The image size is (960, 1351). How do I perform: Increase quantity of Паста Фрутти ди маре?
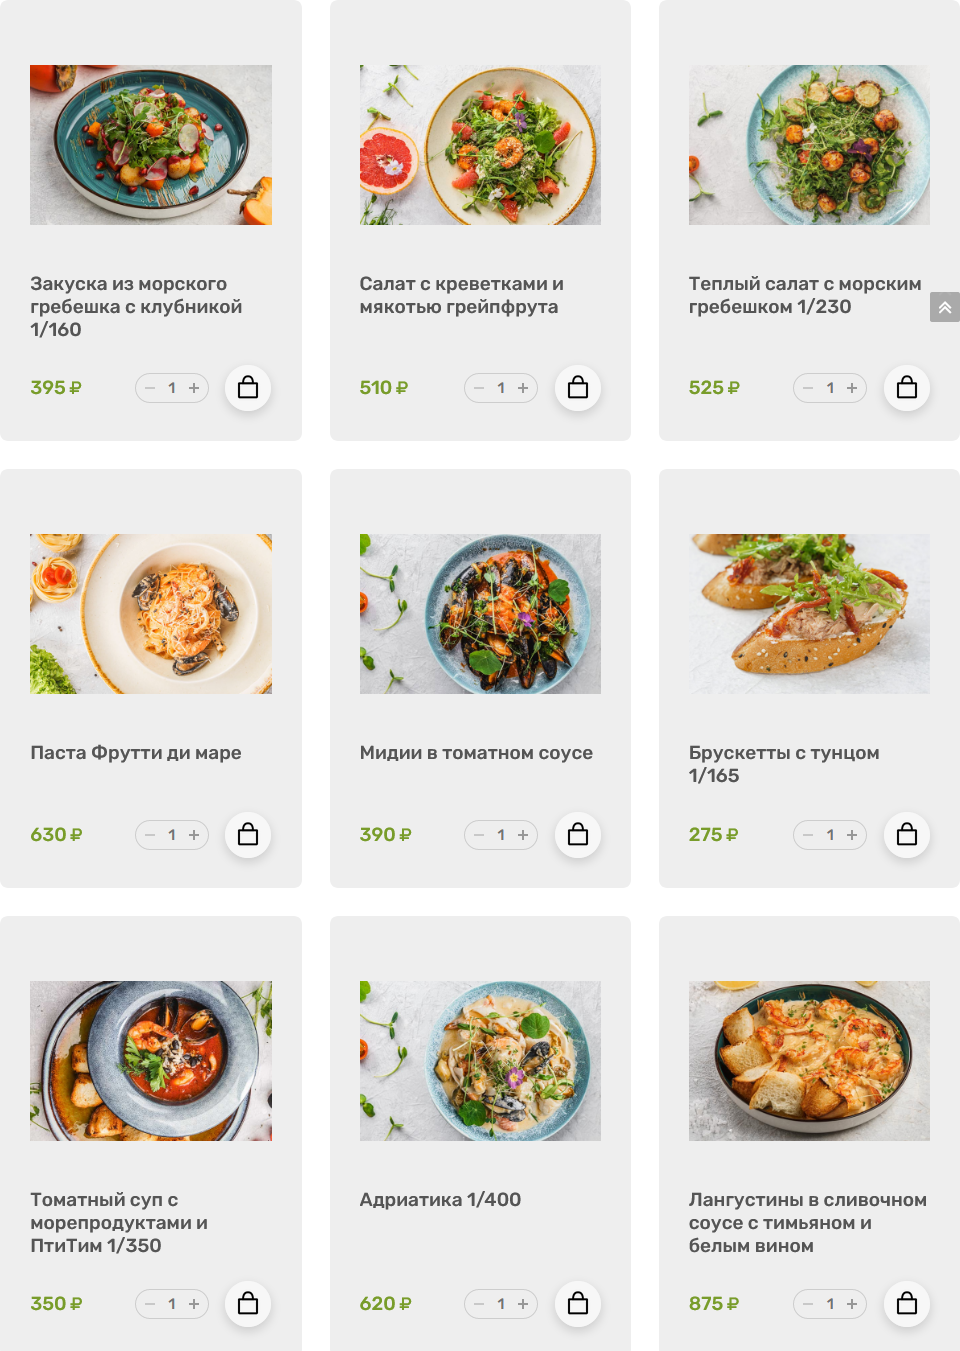[x=194, y=835]
